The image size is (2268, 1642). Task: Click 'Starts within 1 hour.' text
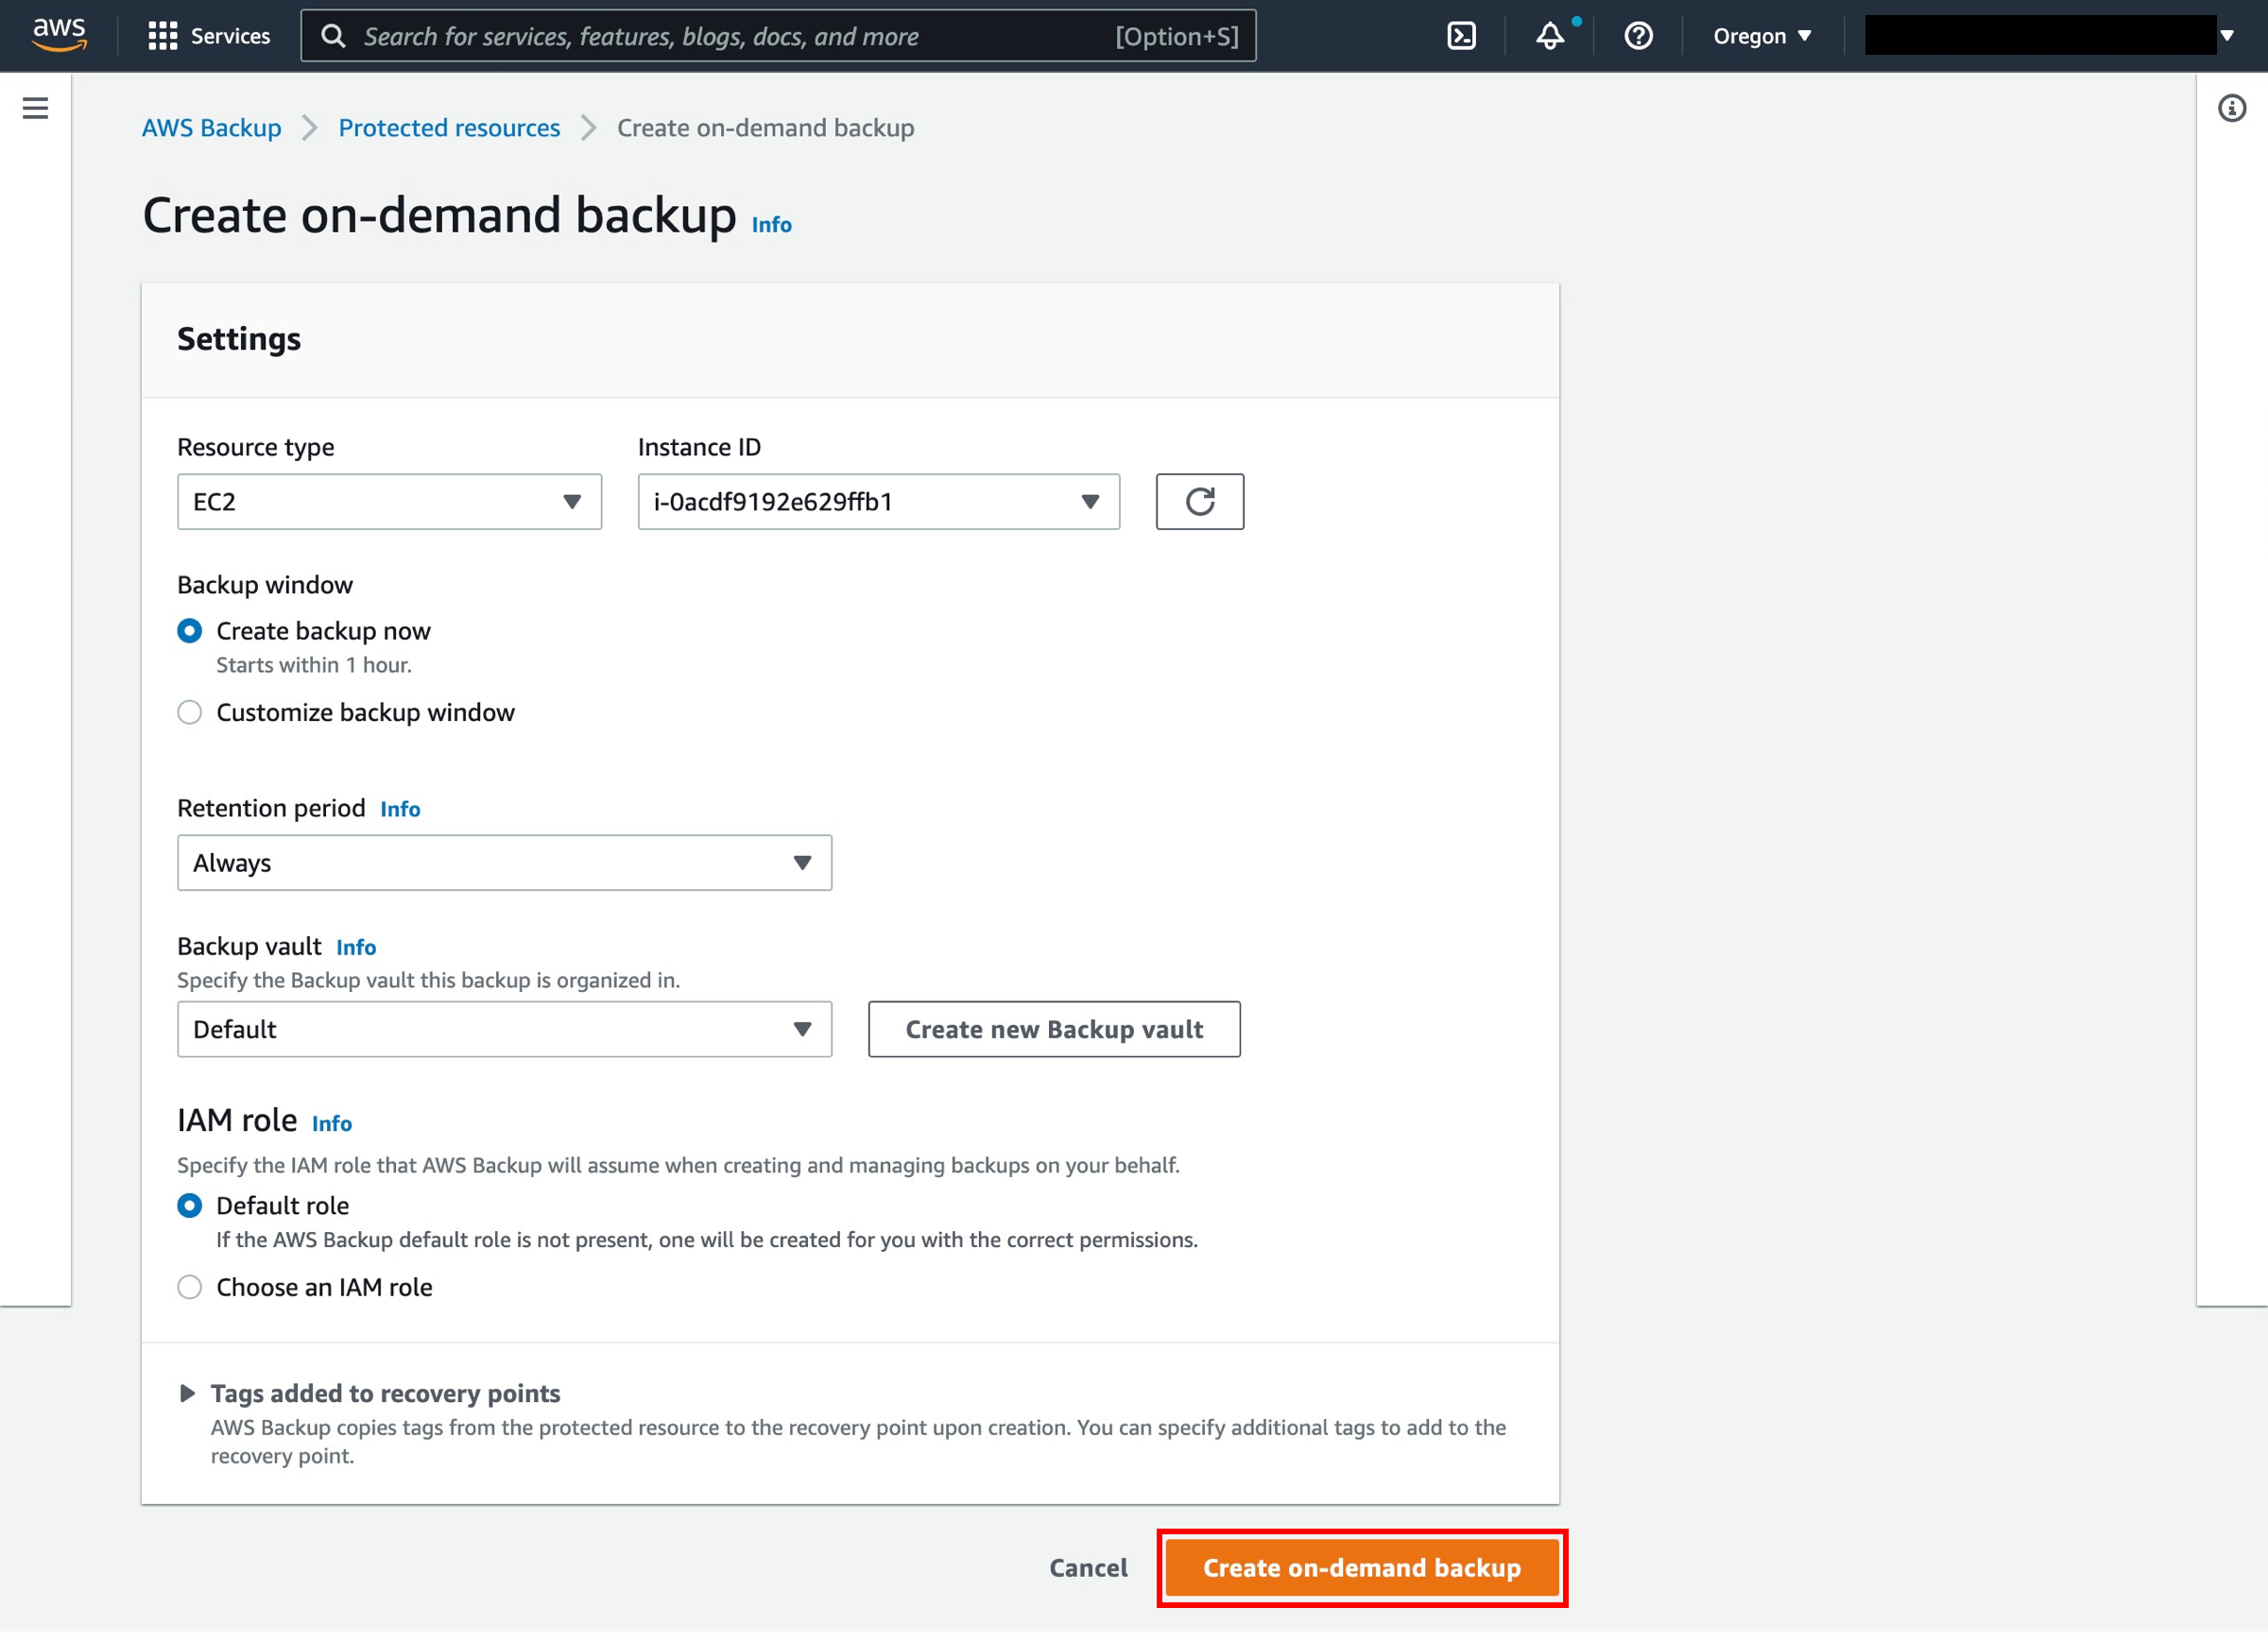[314, 665]
